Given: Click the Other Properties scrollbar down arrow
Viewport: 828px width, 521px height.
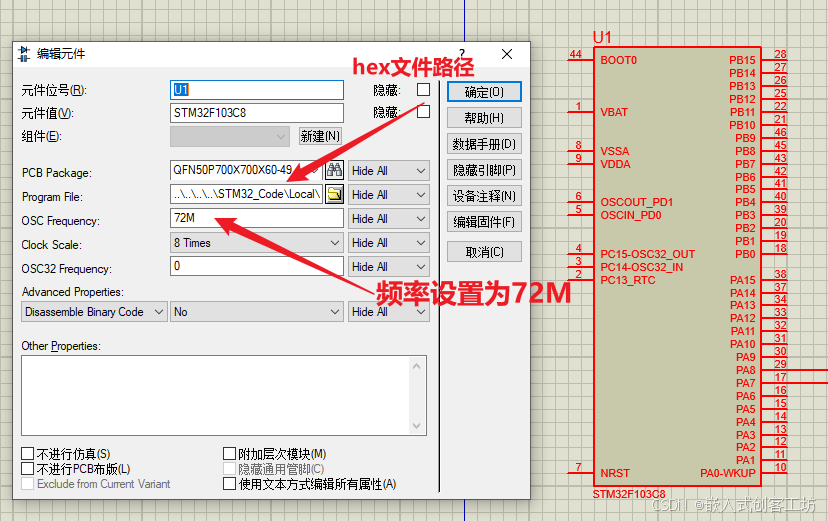Looking at the screenshot, I should (x=417, y=425).
